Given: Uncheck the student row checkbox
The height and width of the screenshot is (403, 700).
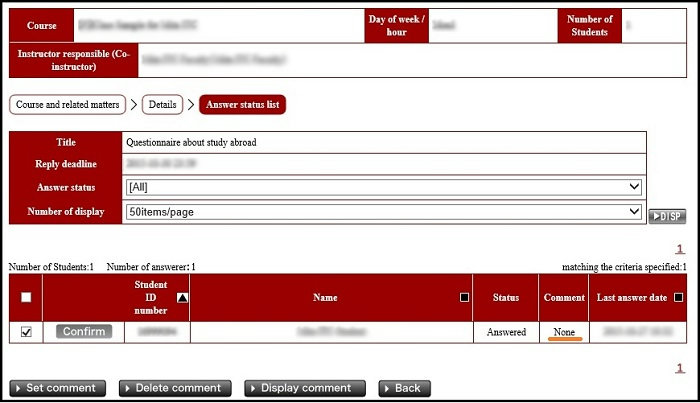Looking at the screenshot, I should tap(26, 332).
